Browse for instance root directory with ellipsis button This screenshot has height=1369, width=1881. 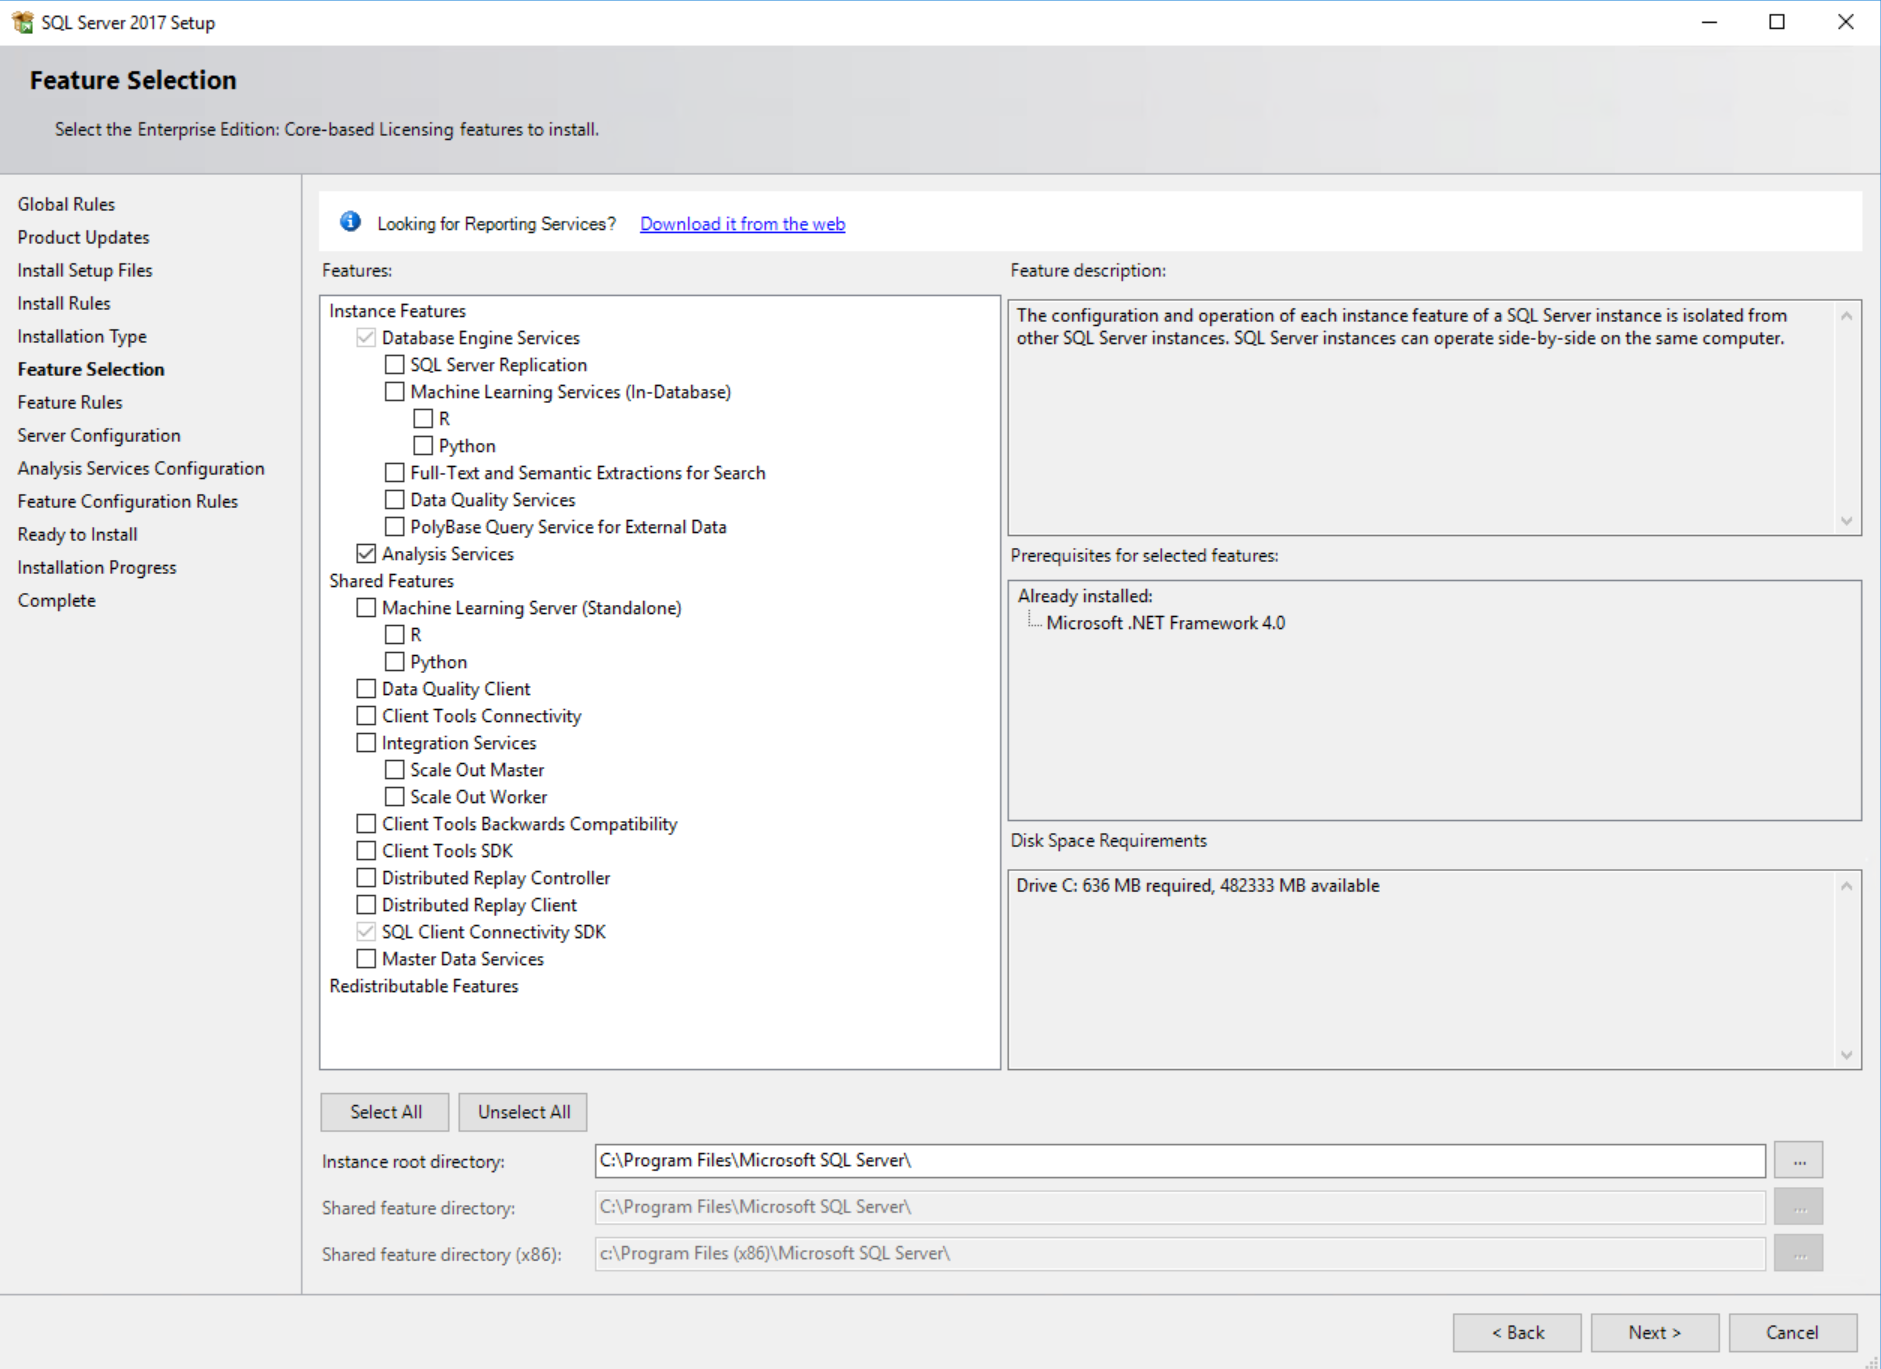point(1798,1161)
